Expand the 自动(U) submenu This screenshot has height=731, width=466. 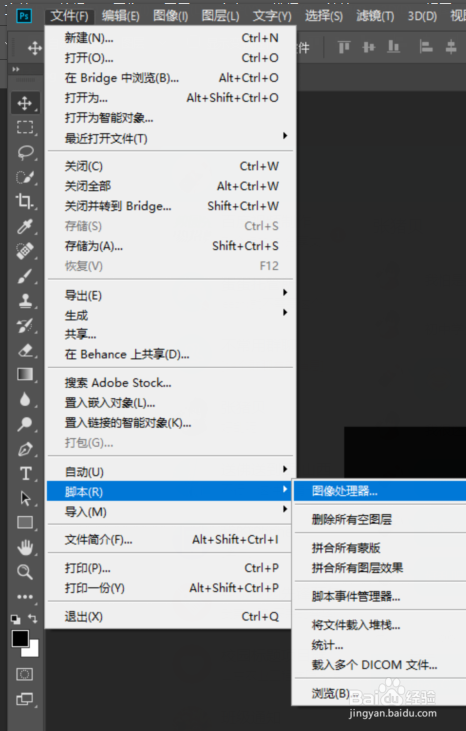point(170,472)
